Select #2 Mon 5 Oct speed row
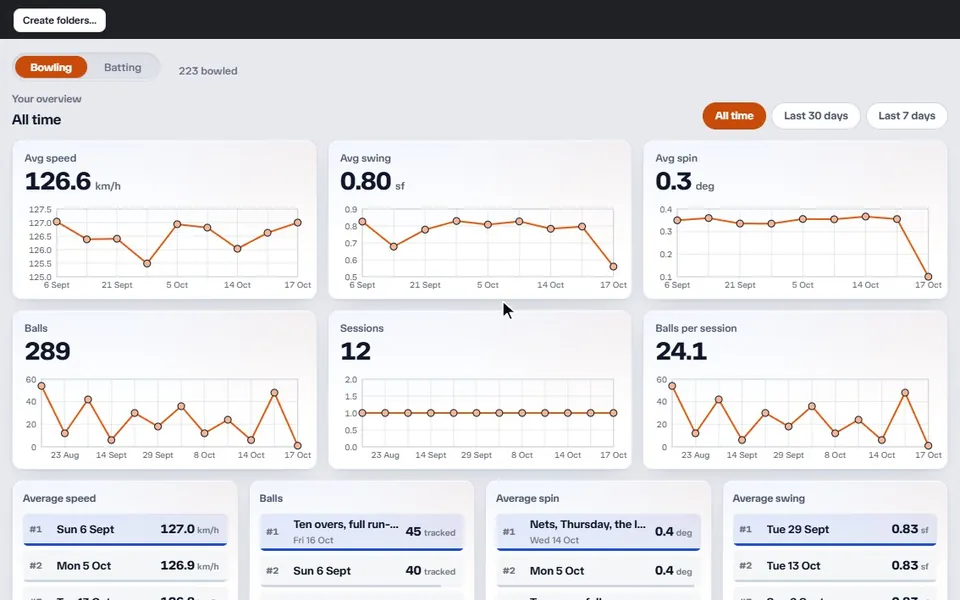 (x=125, y=566)
